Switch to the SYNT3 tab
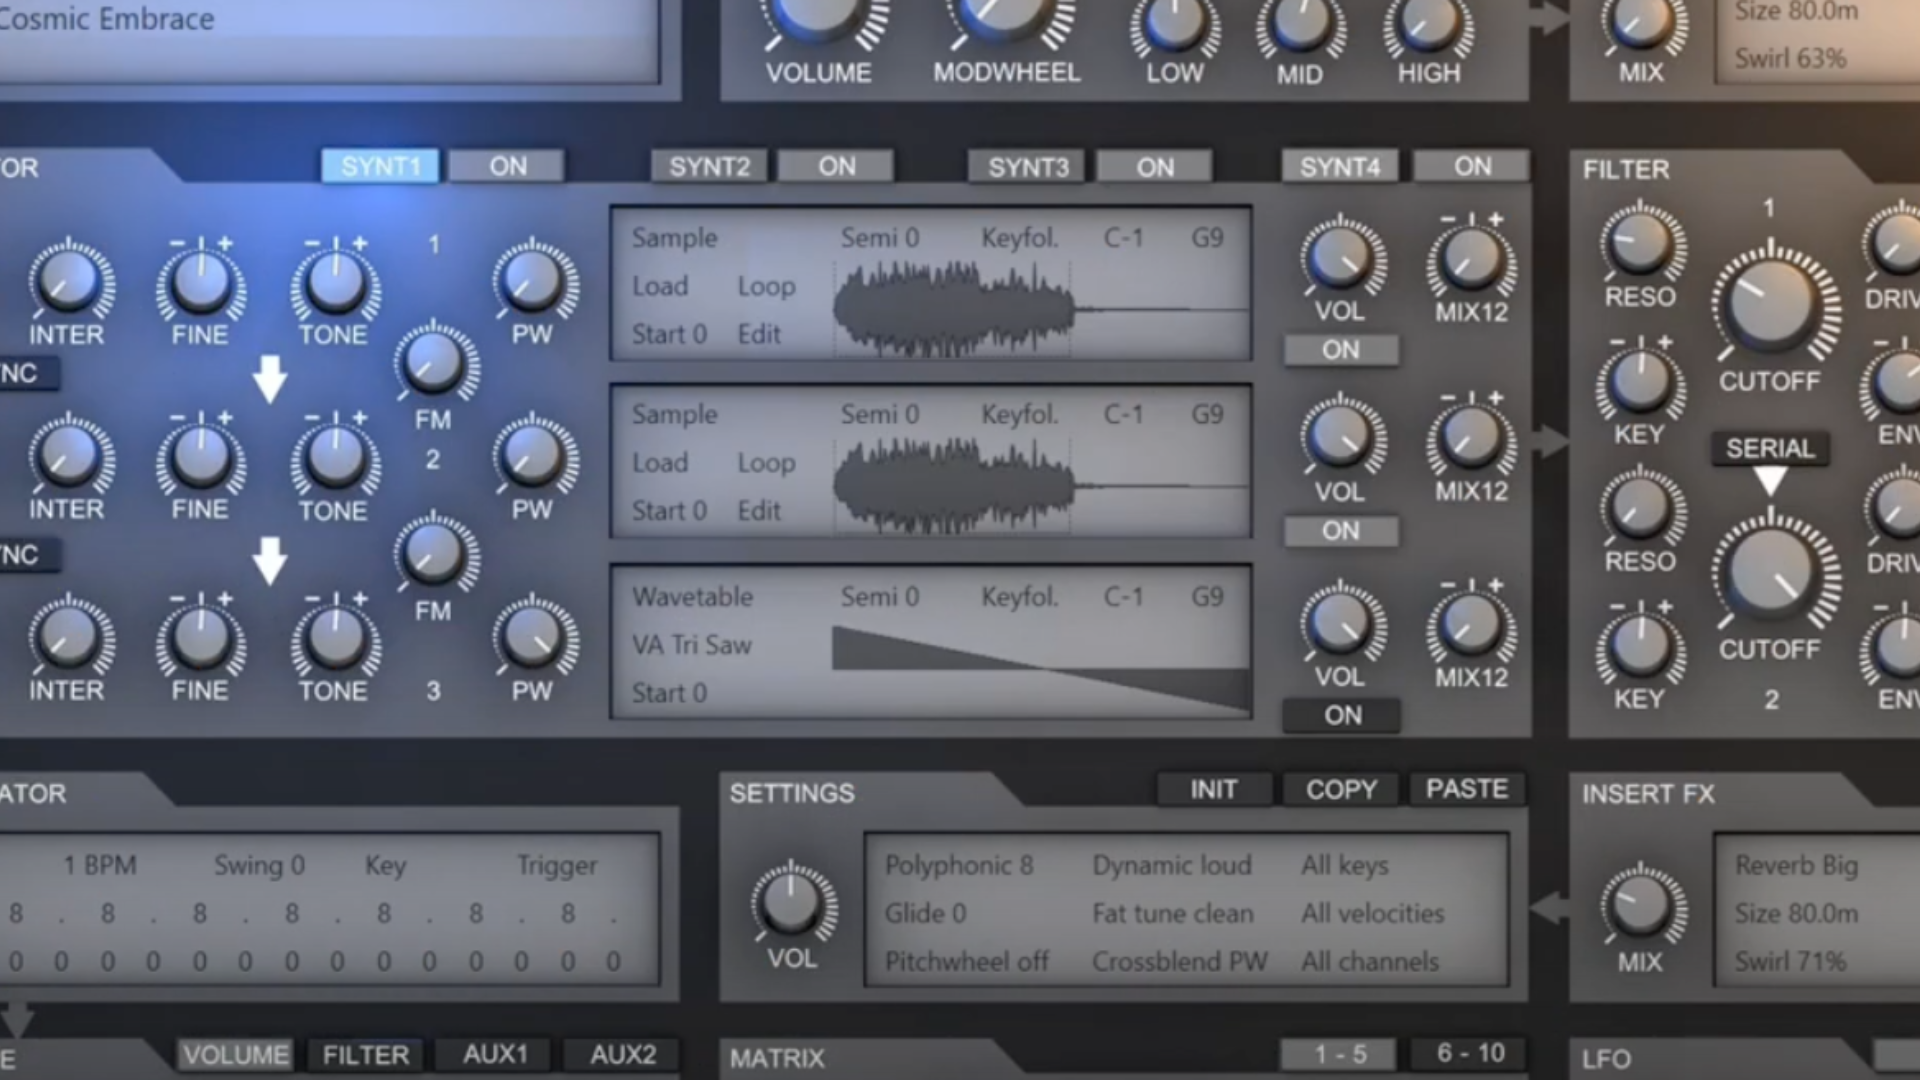The height and width of the screenshot is (1080, 1920). point(1027,166)
